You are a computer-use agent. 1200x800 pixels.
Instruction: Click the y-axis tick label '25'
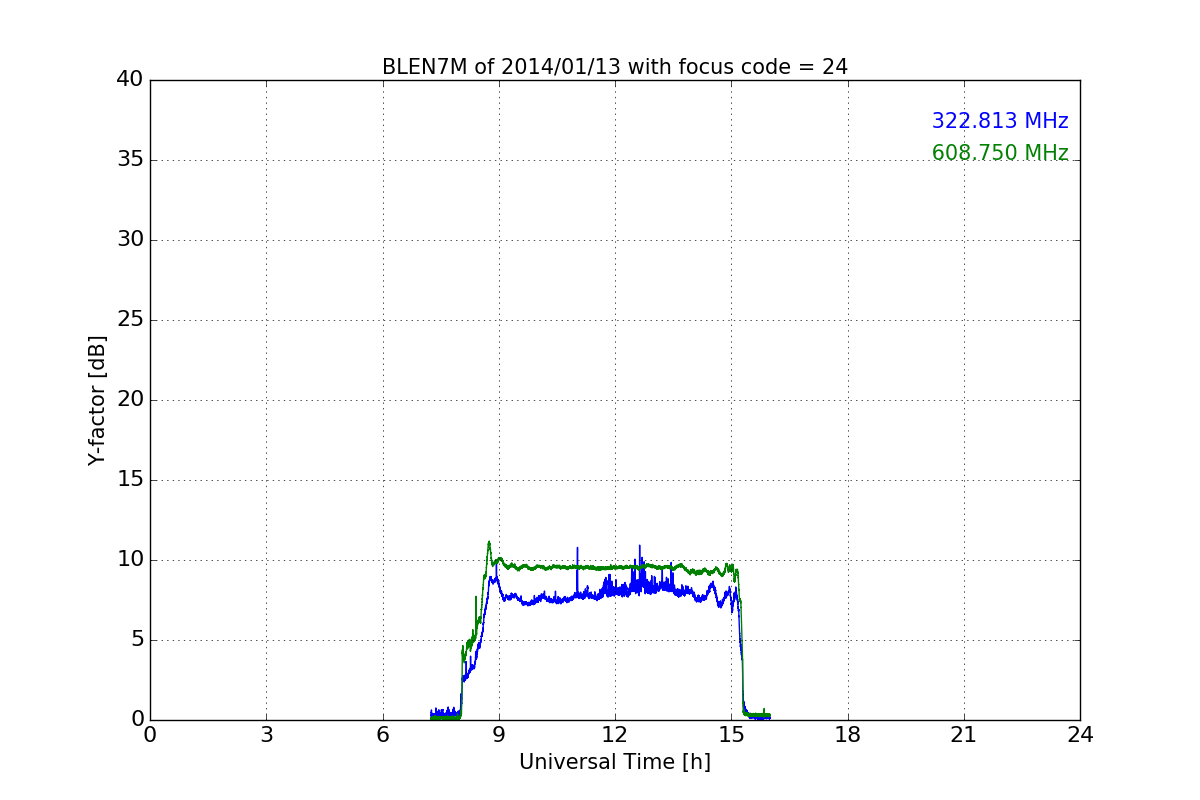click(130, 320)
